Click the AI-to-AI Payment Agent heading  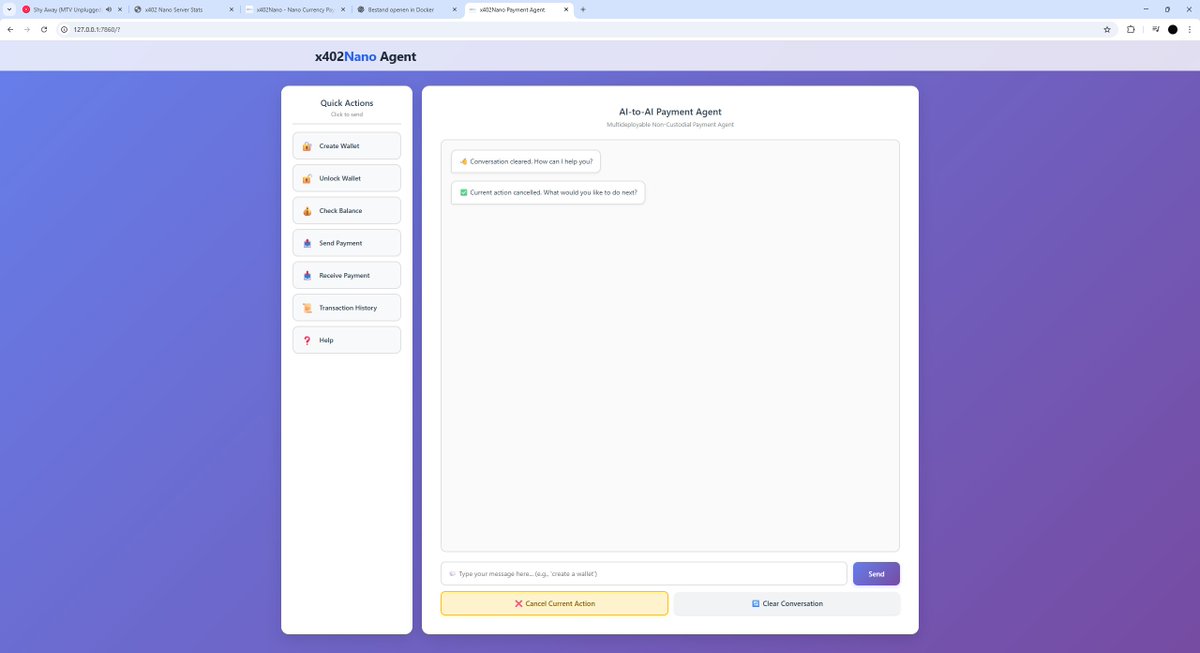pos(670,112)
